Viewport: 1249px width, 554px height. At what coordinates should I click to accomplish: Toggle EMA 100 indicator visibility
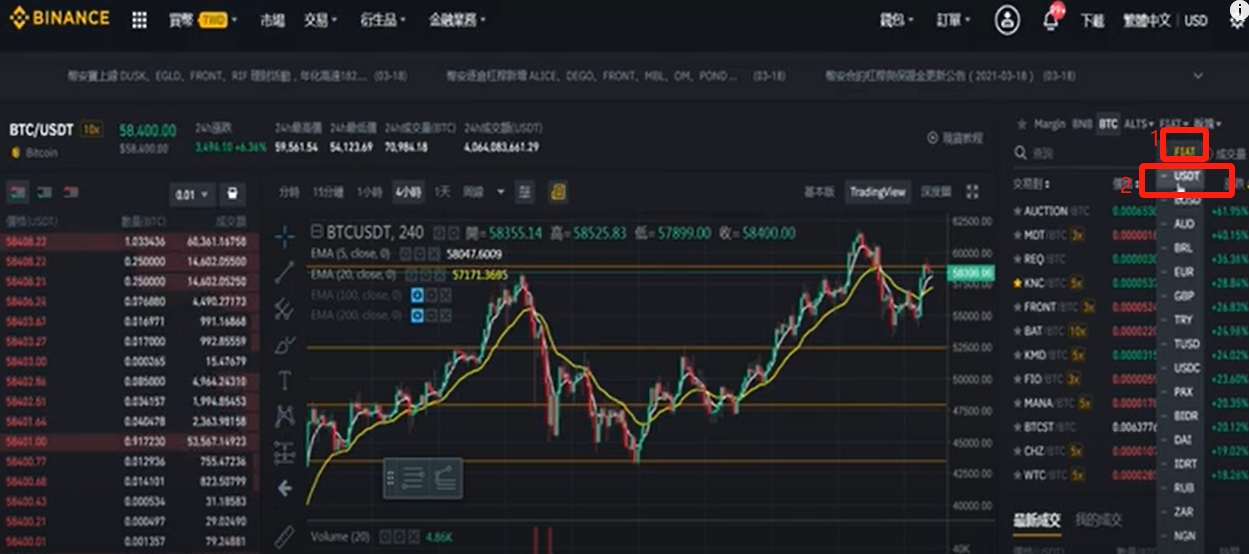[x=417, y=295]
